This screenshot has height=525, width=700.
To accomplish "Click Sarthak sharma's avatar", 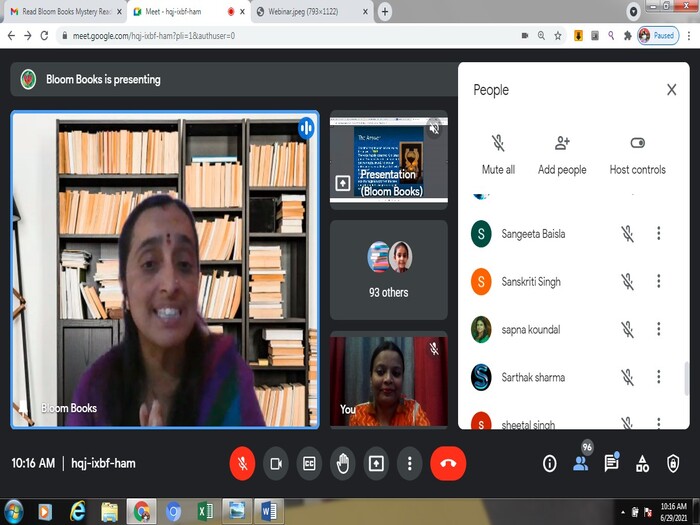I will 481,377.
